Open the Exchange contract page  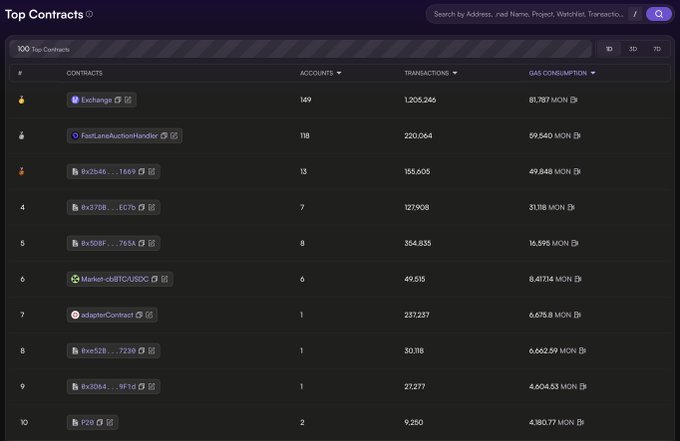pos(96,100)
